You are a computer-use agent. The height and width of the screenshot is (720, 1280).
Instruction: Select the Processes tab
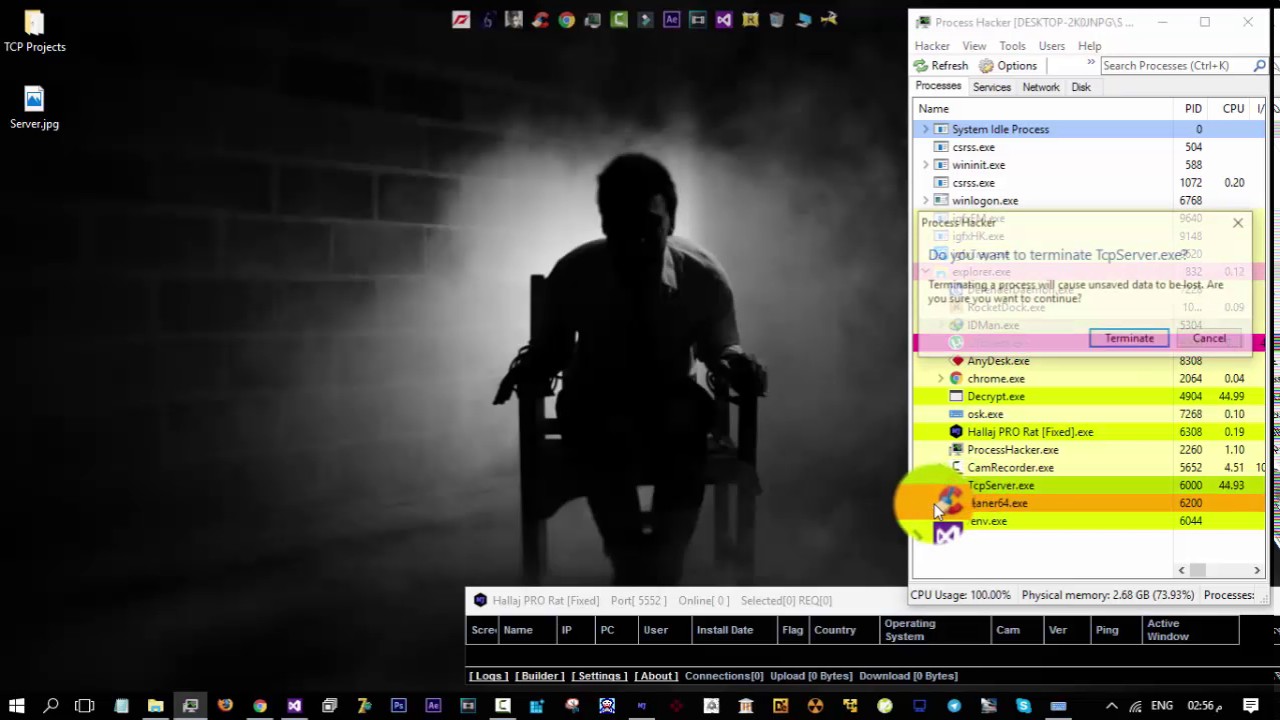[x=938, y=86]
